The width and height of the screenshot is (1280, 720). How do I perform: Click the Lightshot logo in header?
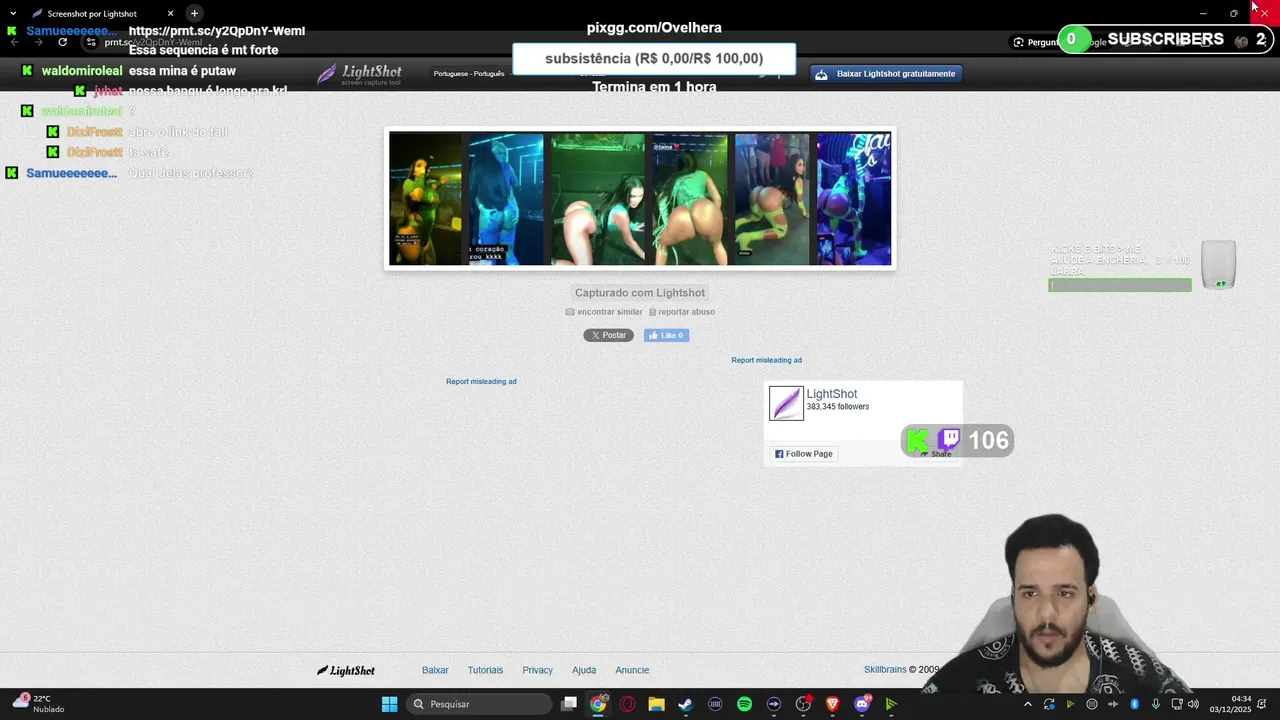click(359, 73)
